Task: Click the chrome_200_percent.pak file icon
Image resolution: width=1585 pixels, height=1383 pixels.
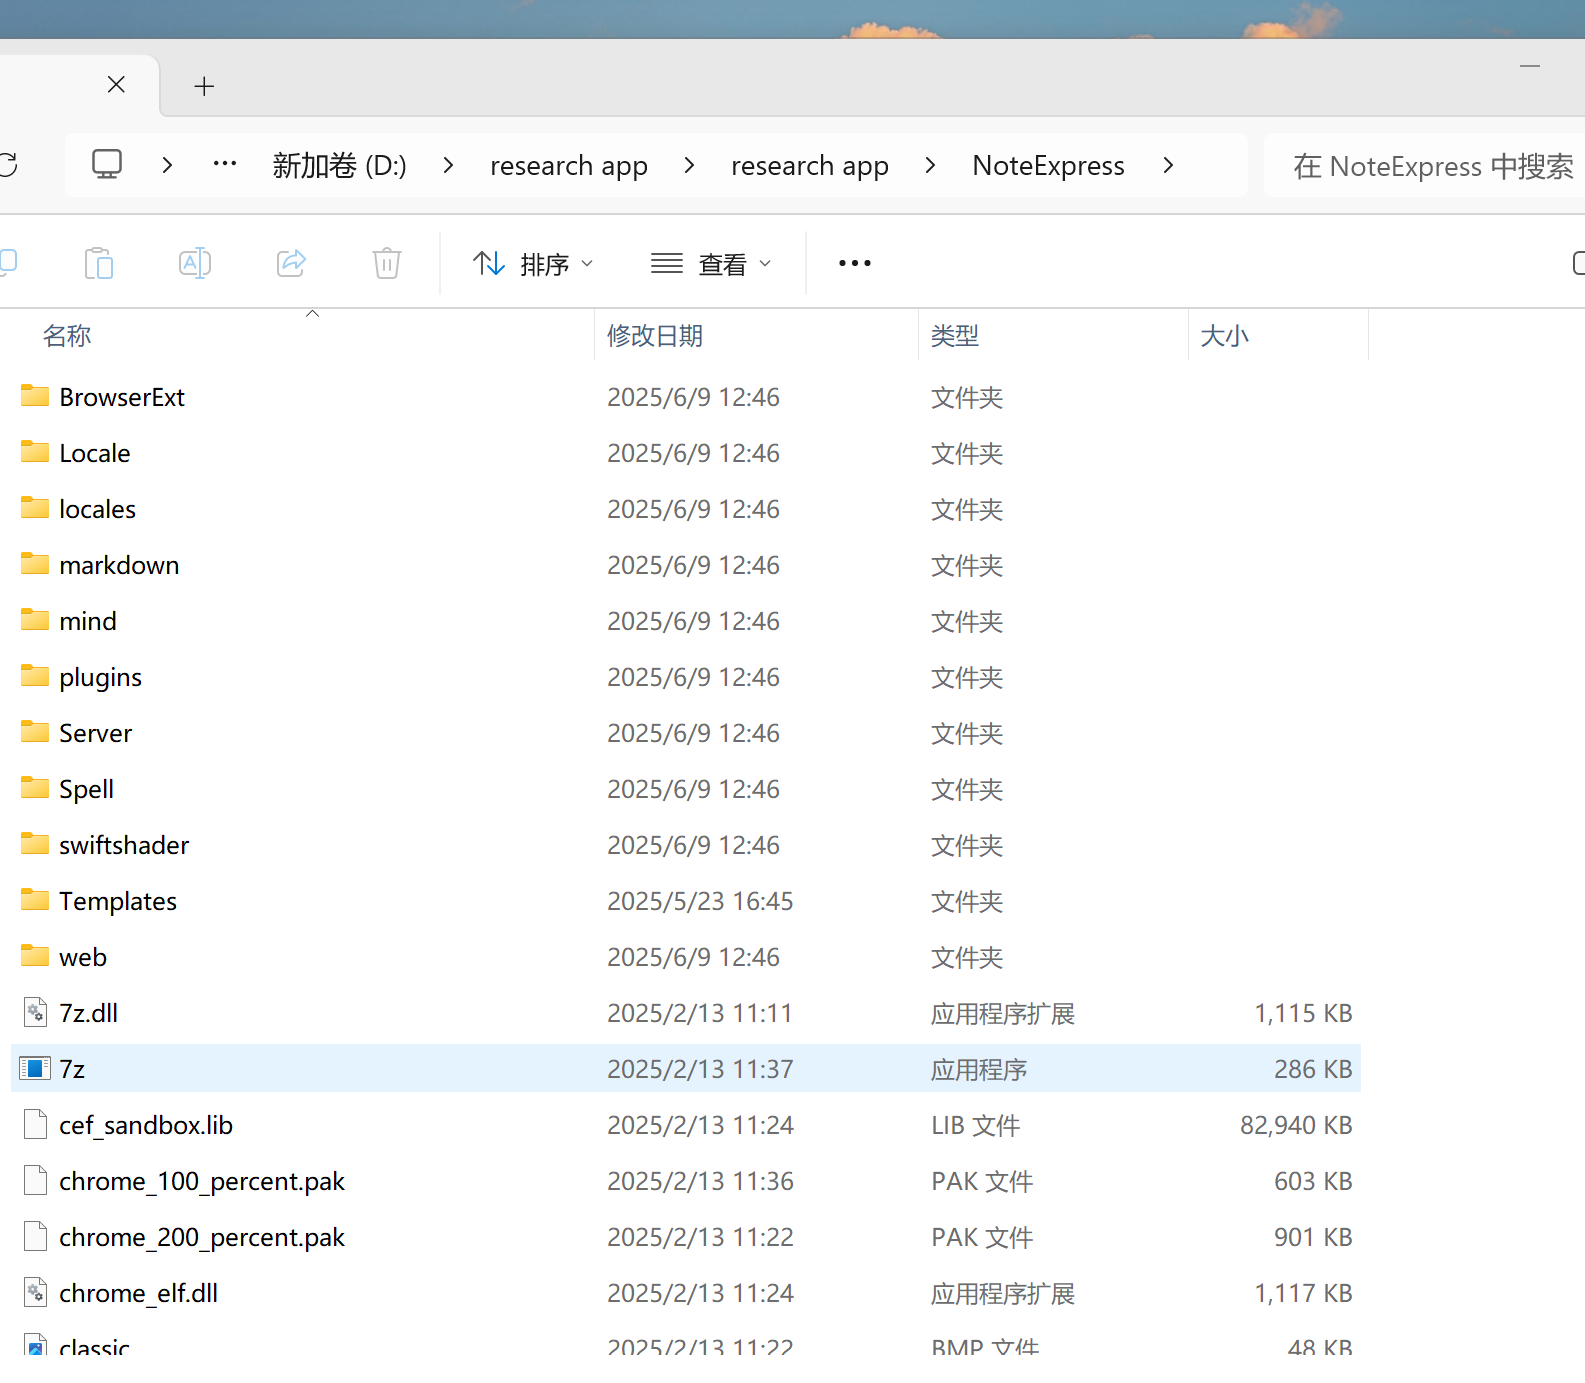Action: [35, 1236]
